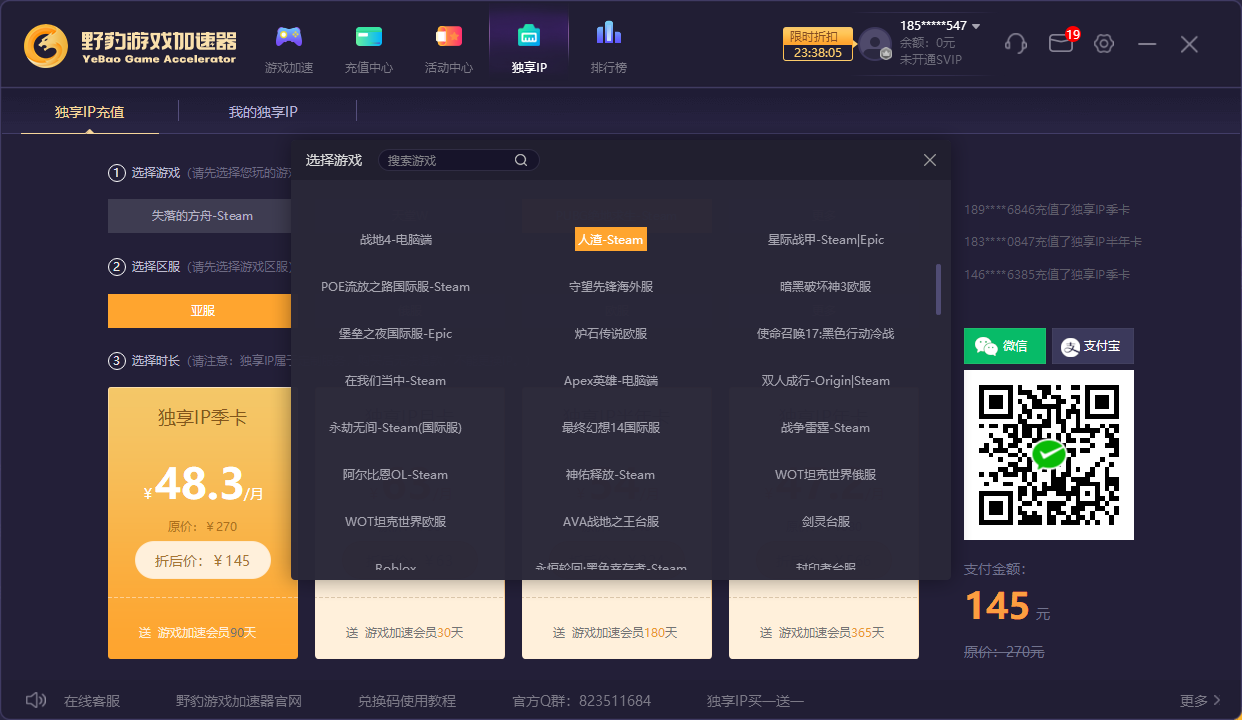
Task: Select 堡垒之夜国际服-Epic game
Action: click(396, 334)
